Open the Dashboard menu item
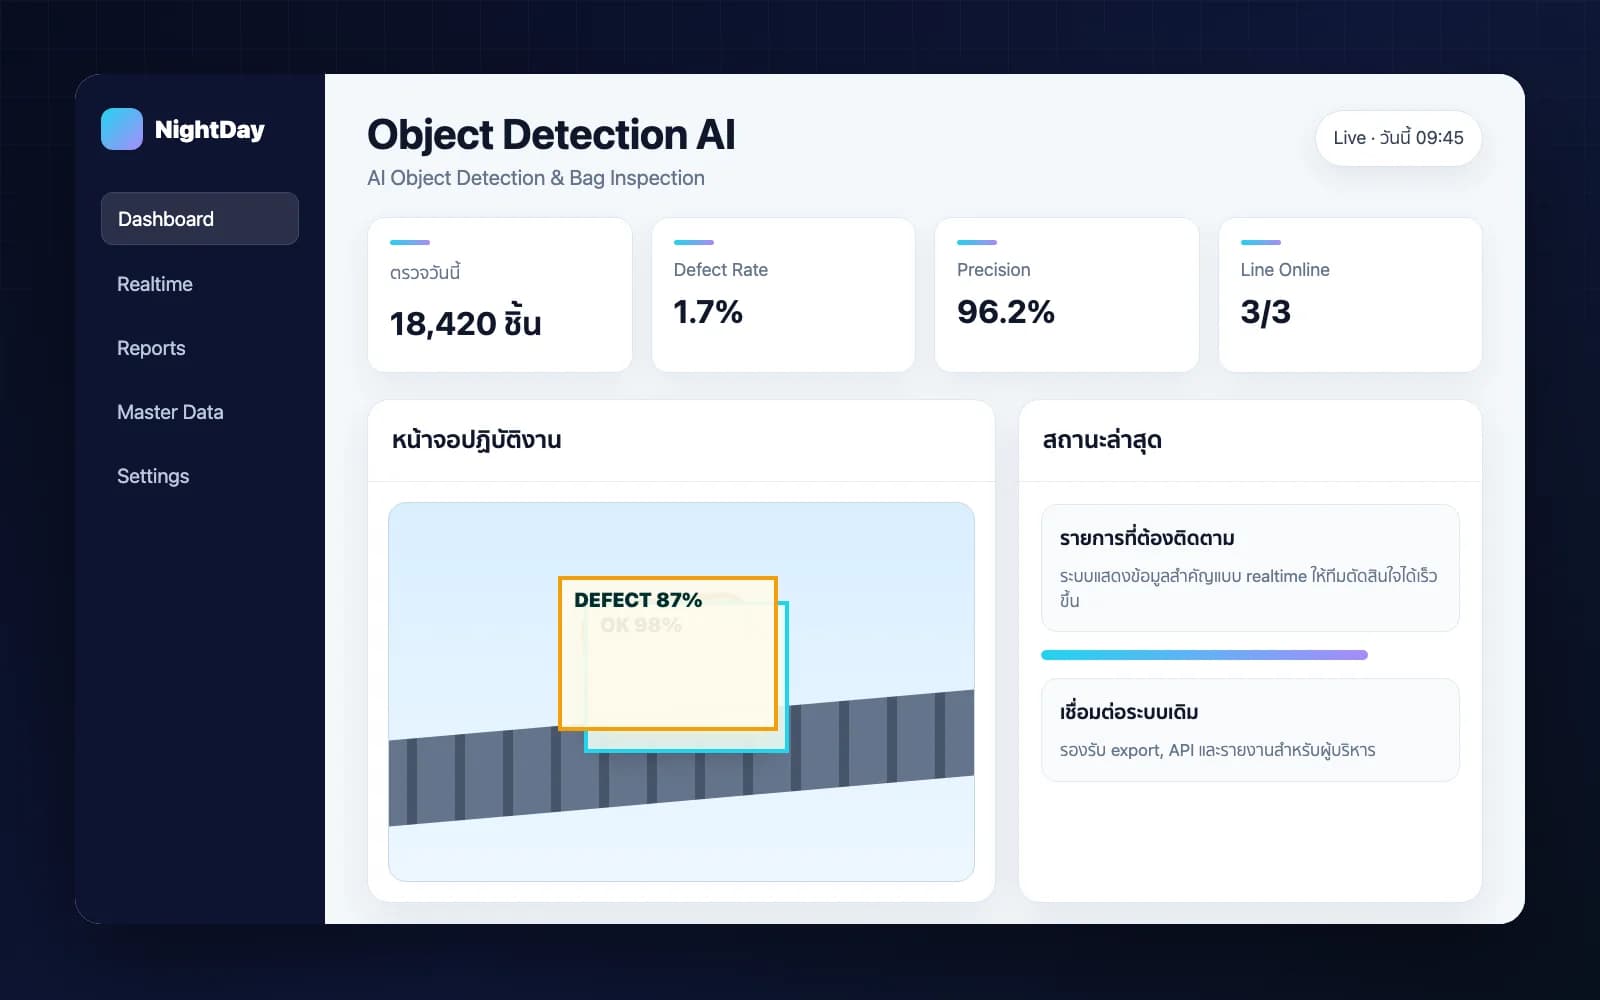This screenshot has height=1000, width=1600. tap(200, 218)
